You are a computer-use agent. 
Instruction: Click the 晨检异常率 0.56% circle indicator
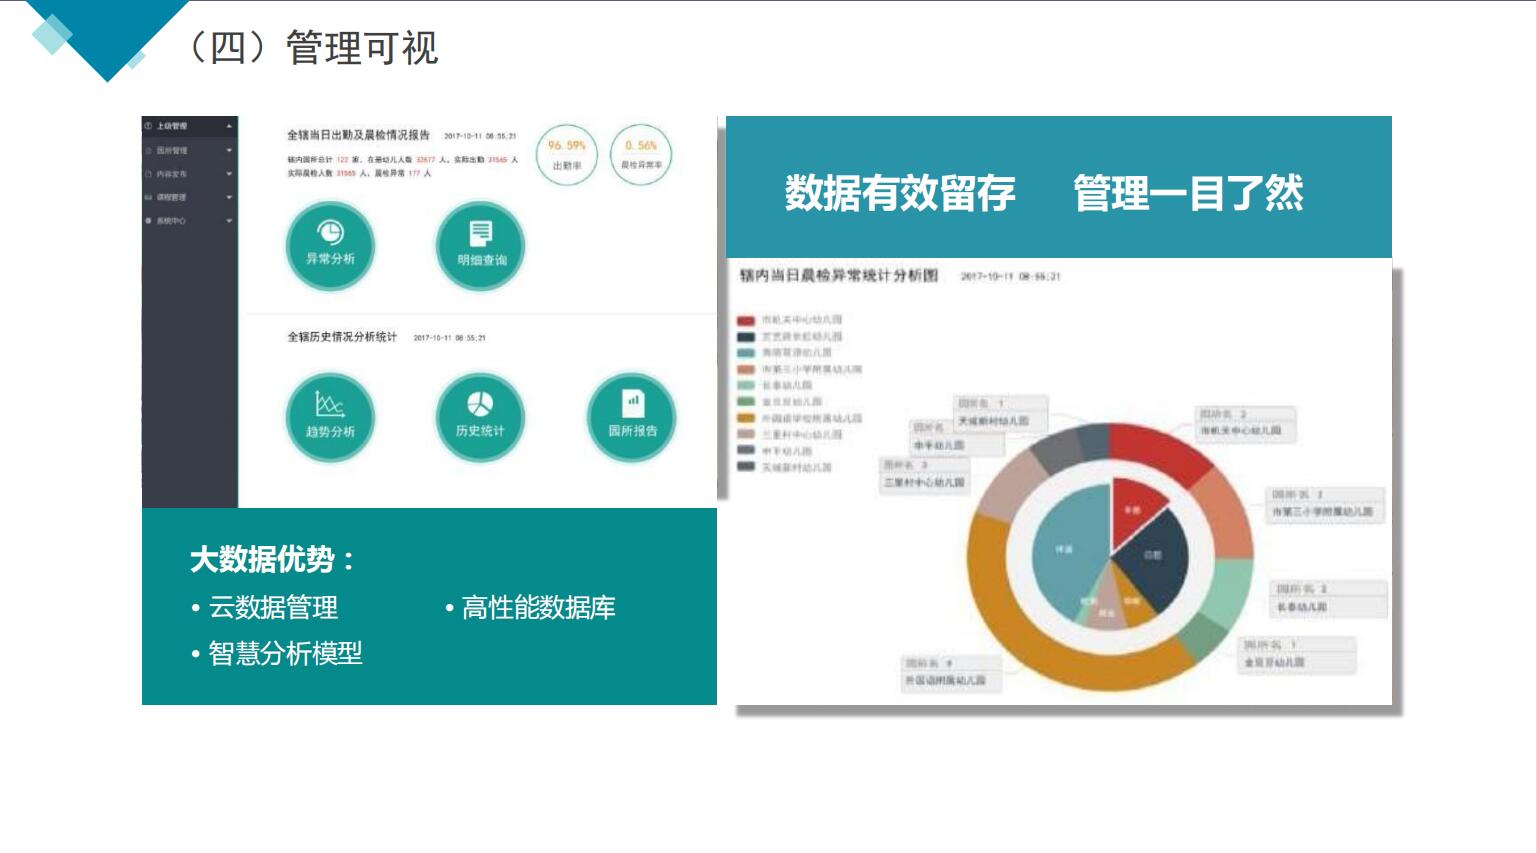[x=641, y=155]
